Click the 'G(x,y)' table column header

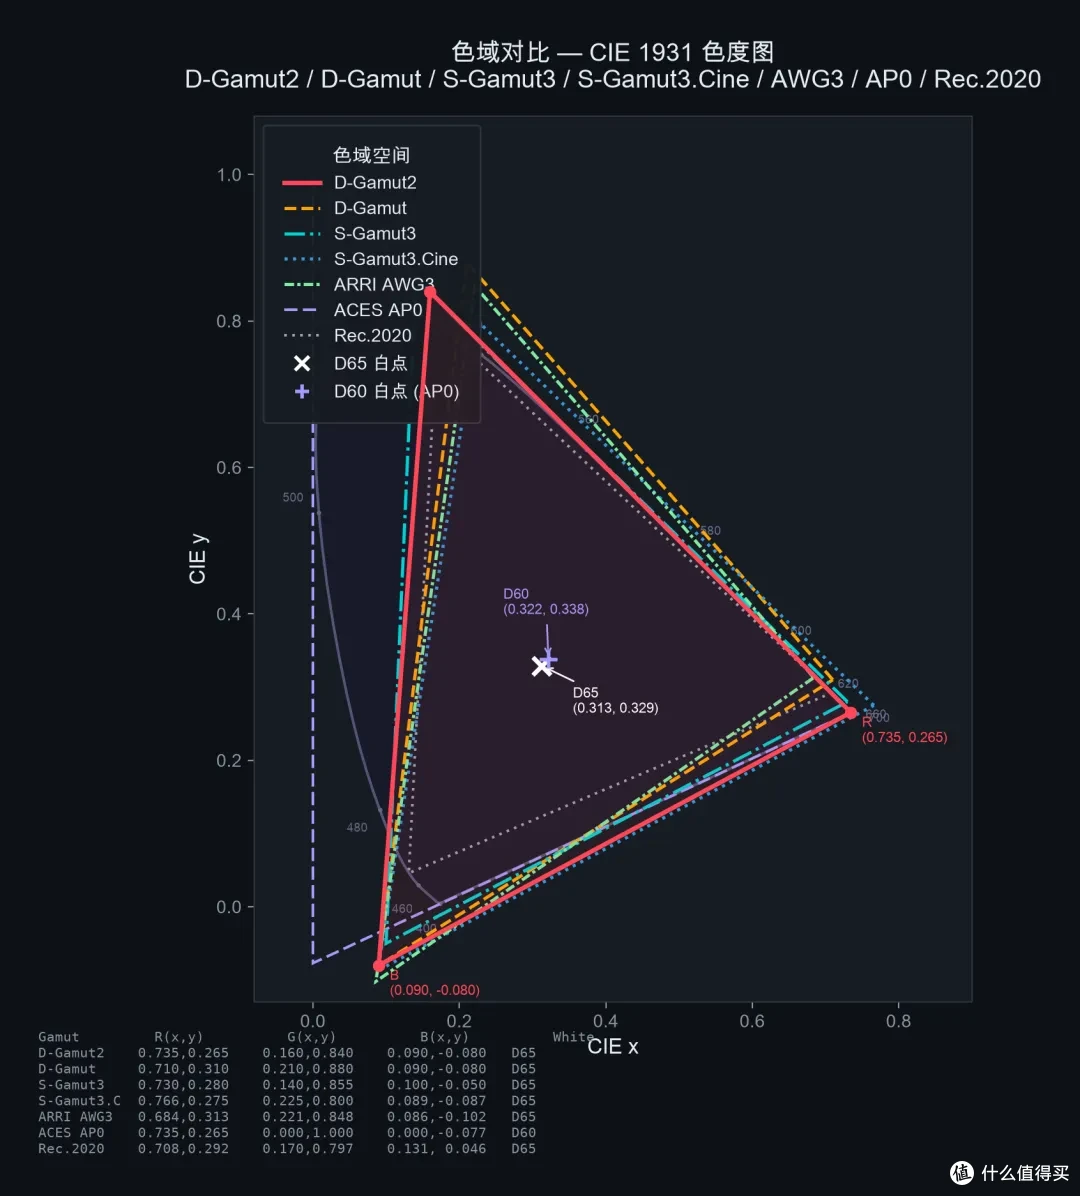tap(311, 1037)
